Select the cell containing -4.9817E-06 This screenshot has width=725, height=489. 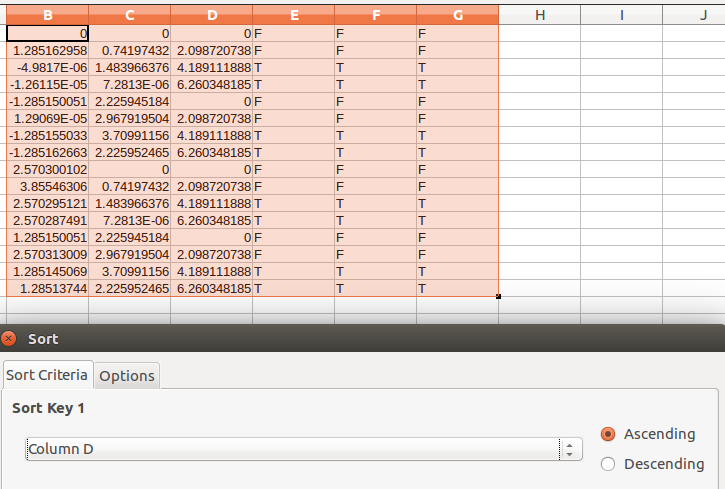[48, 67]
